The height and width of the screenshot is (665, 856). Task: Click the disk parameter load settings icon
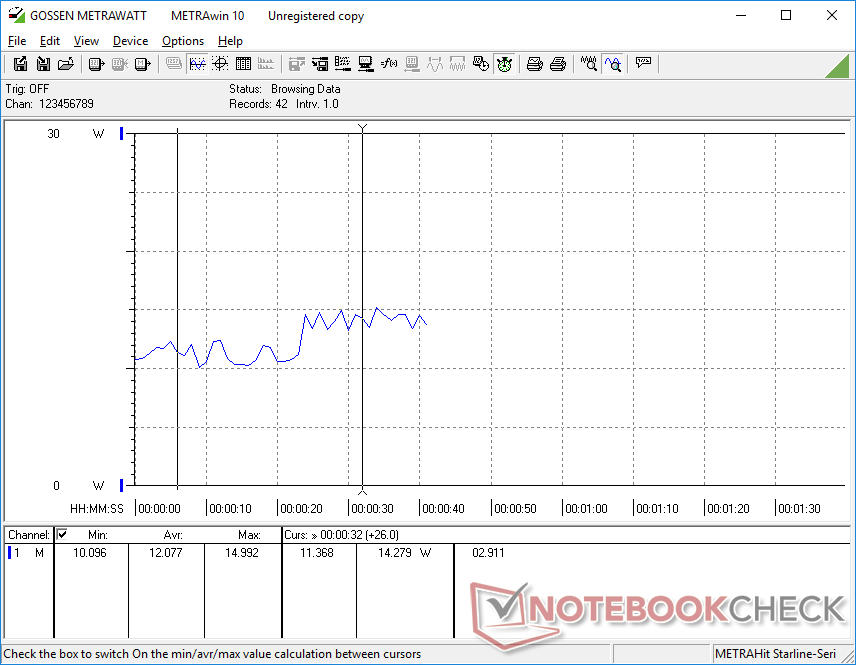320,64
